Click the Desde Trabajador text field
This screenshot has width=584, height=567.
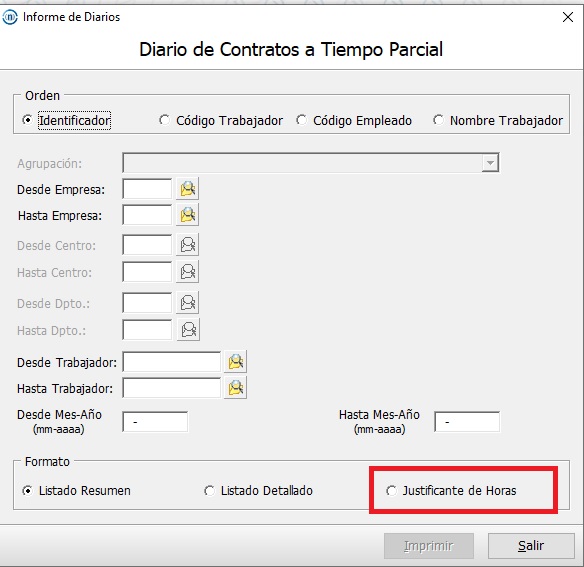[x=172, y=361]
